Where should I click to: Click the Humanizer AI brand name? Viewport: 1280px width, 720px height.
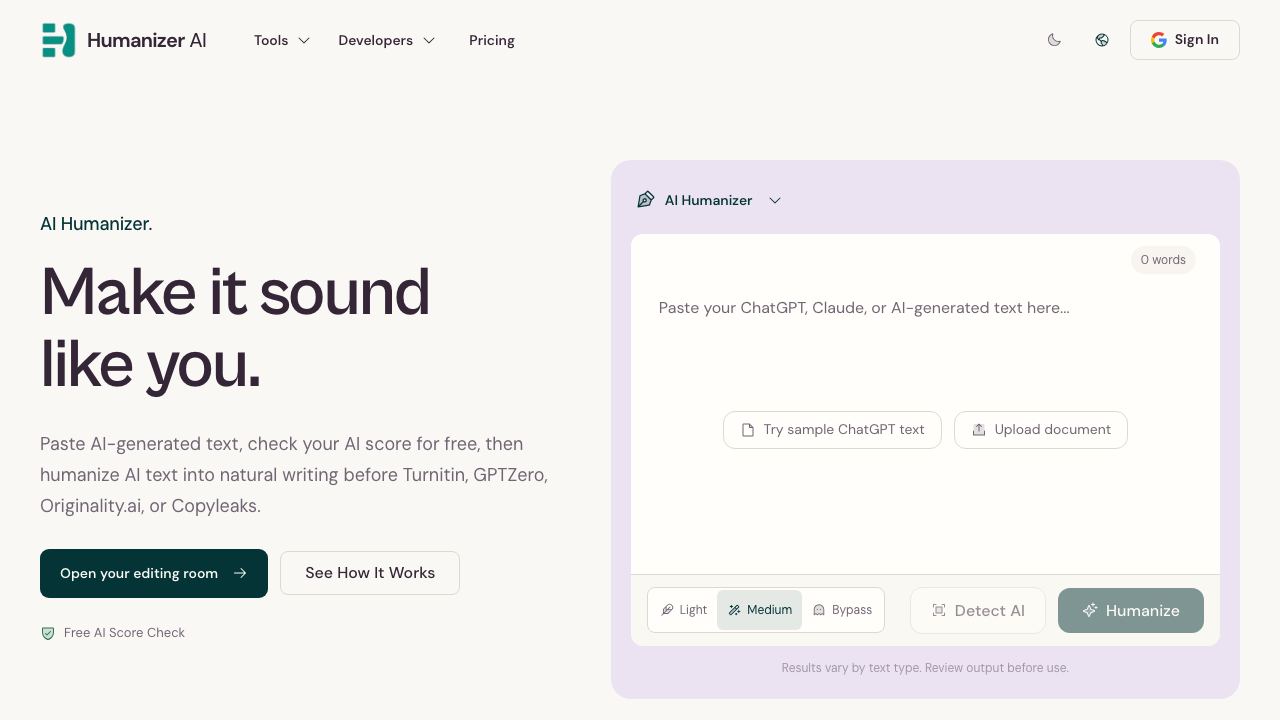click(x=147, y=40)
